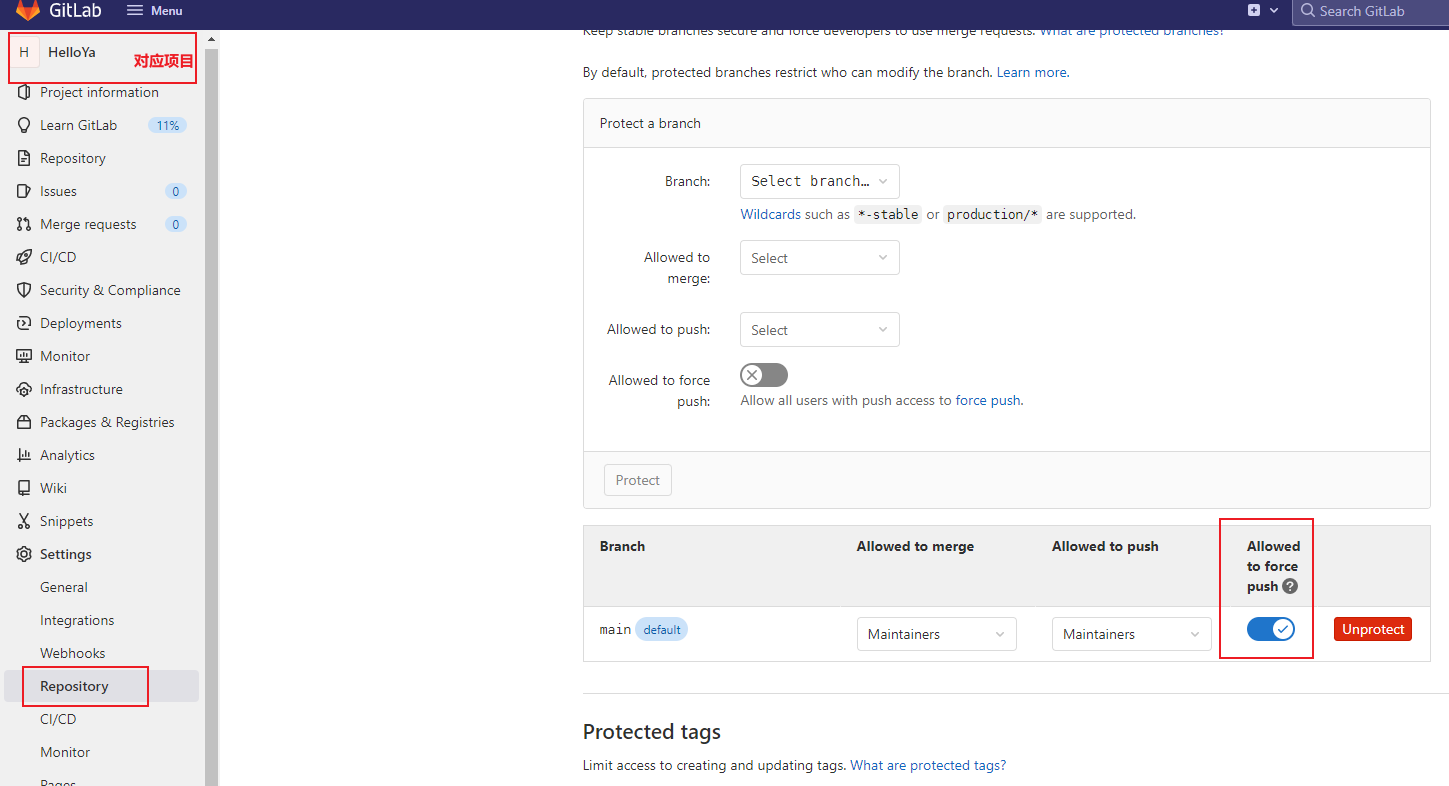Follow the Learn more link
Image resolution: width=1449 pixels, height=786 pixels.
coord(1031,72)
